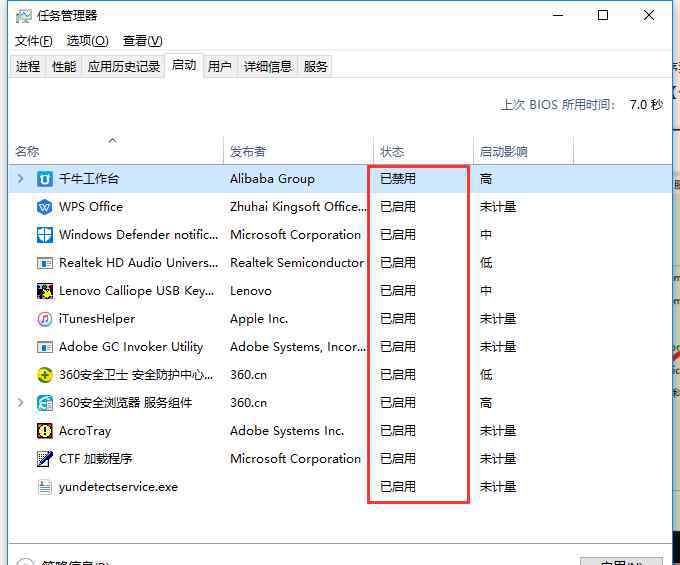Viewport: 680px width, 565px height.
Task: Switch to the 应用历史记录 tab
Action: pyautogui.click(x=124, y=66)
